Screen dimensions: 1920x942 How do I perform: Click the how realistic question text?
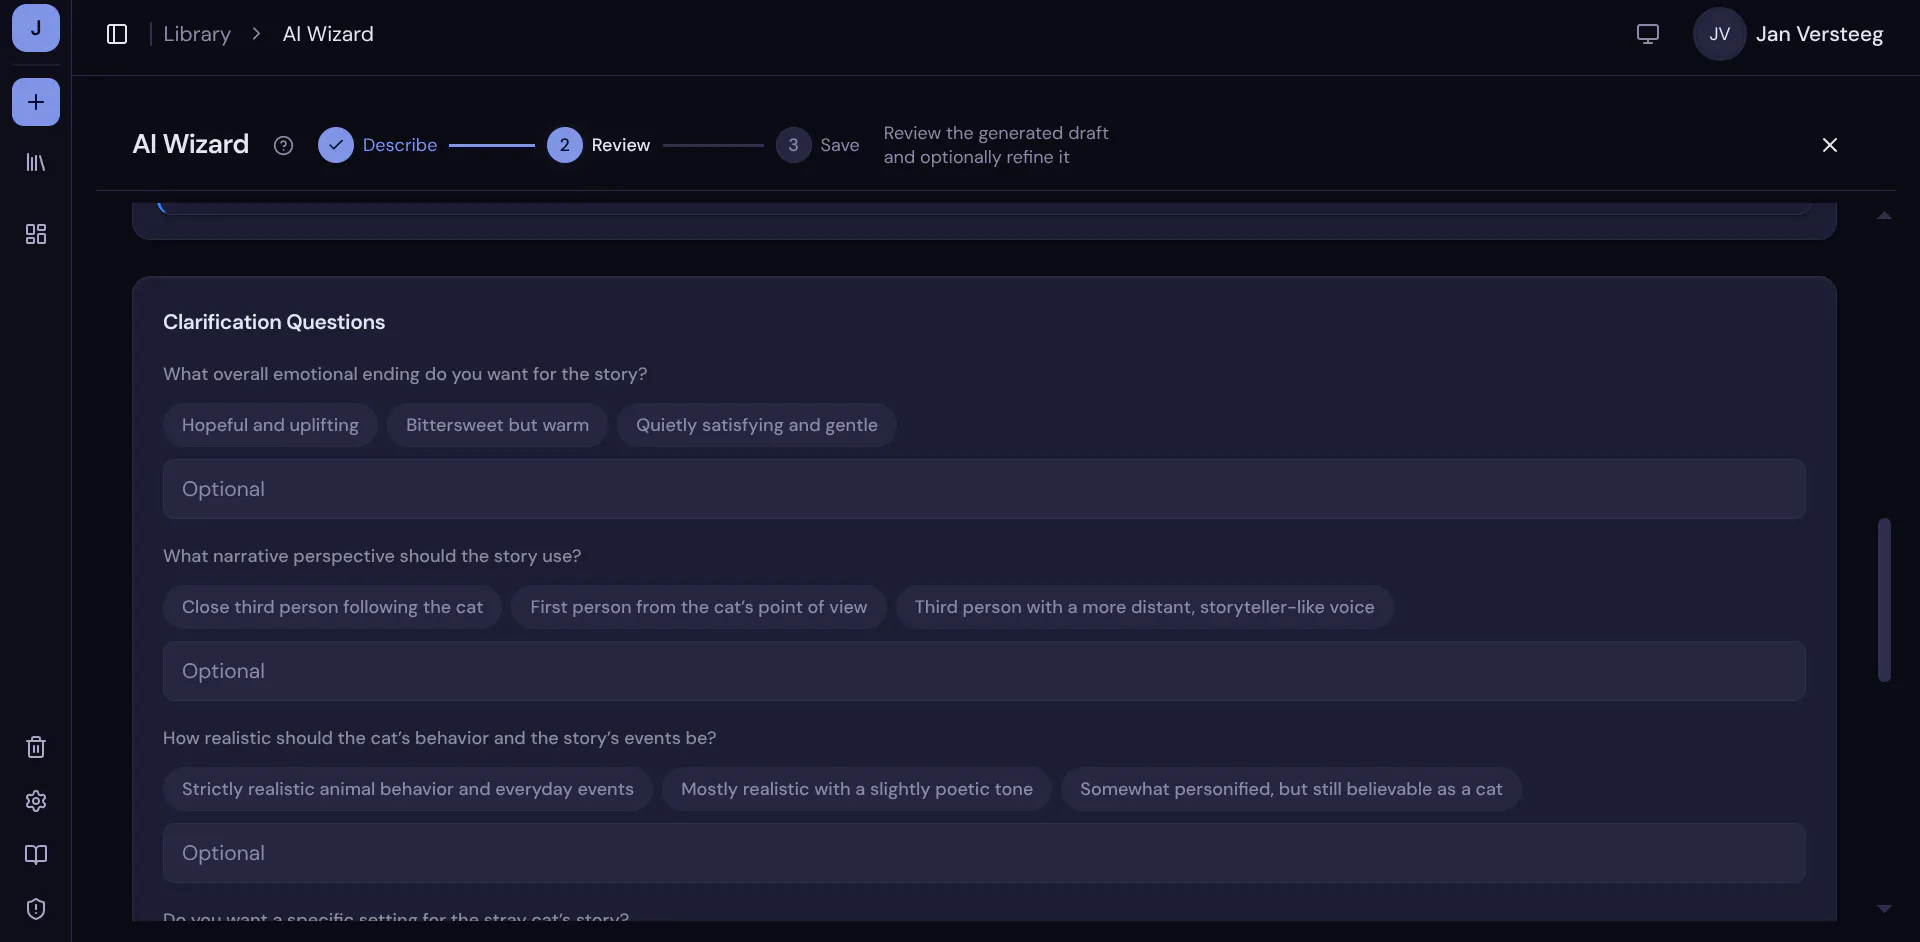coord(439,738)
